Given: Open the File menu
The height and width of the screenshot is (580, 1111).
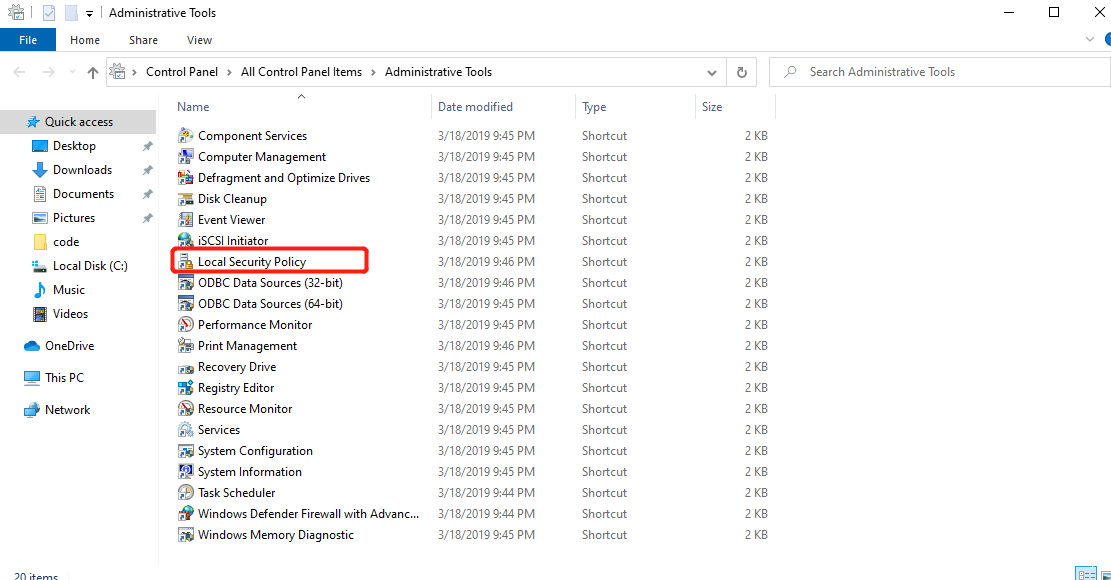Looking at the screenshot, I should [28, 40].
